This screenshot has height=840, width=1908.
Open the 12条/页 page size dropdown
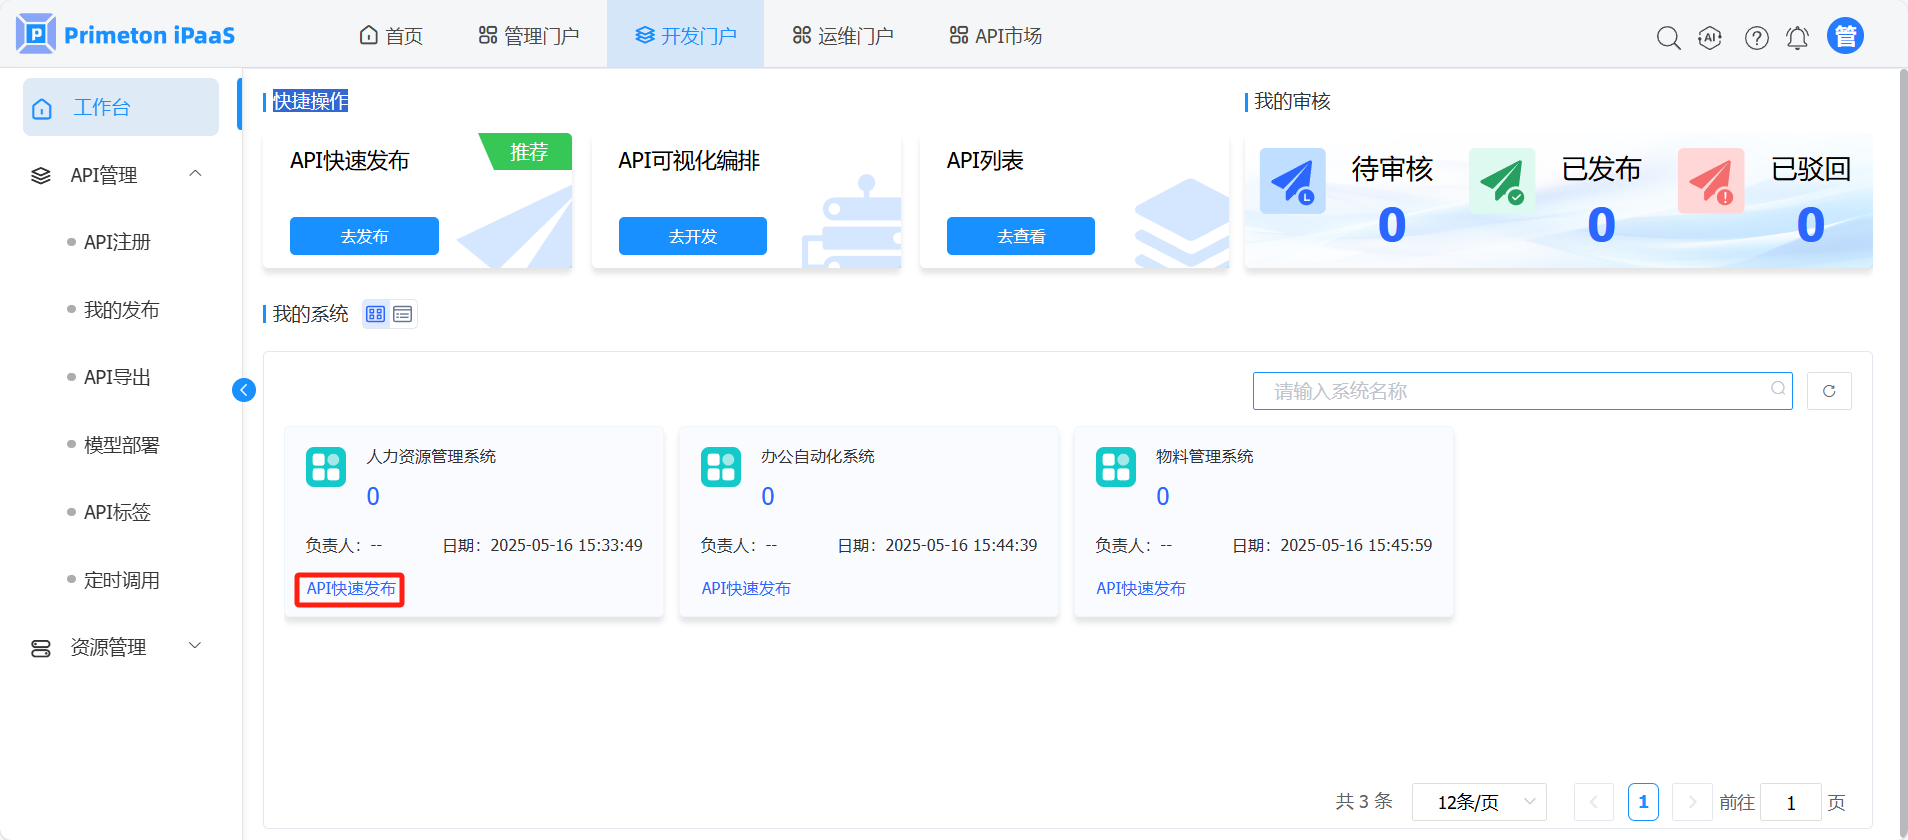click(1478, 802)
